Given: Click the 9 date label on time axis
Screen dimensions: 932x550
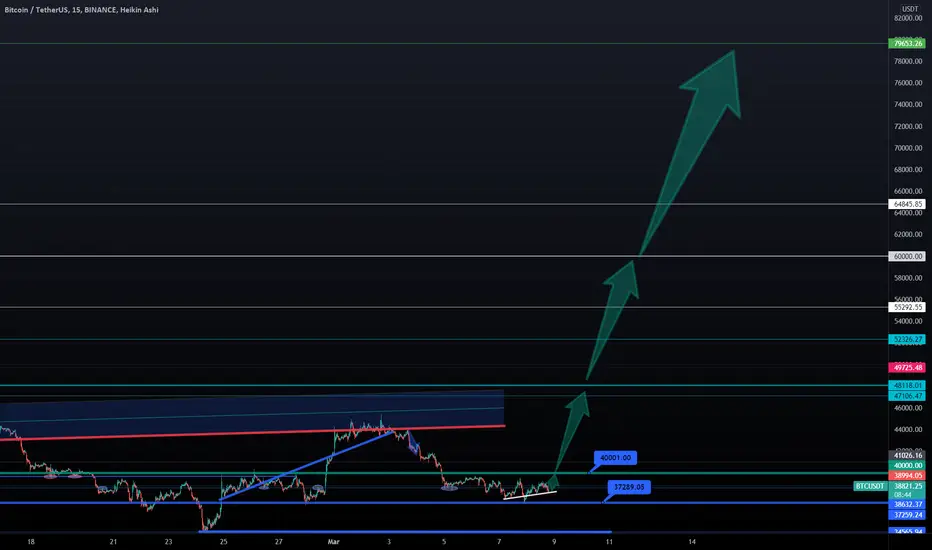Looking at the screenshot, I should (x=554, y=542).
